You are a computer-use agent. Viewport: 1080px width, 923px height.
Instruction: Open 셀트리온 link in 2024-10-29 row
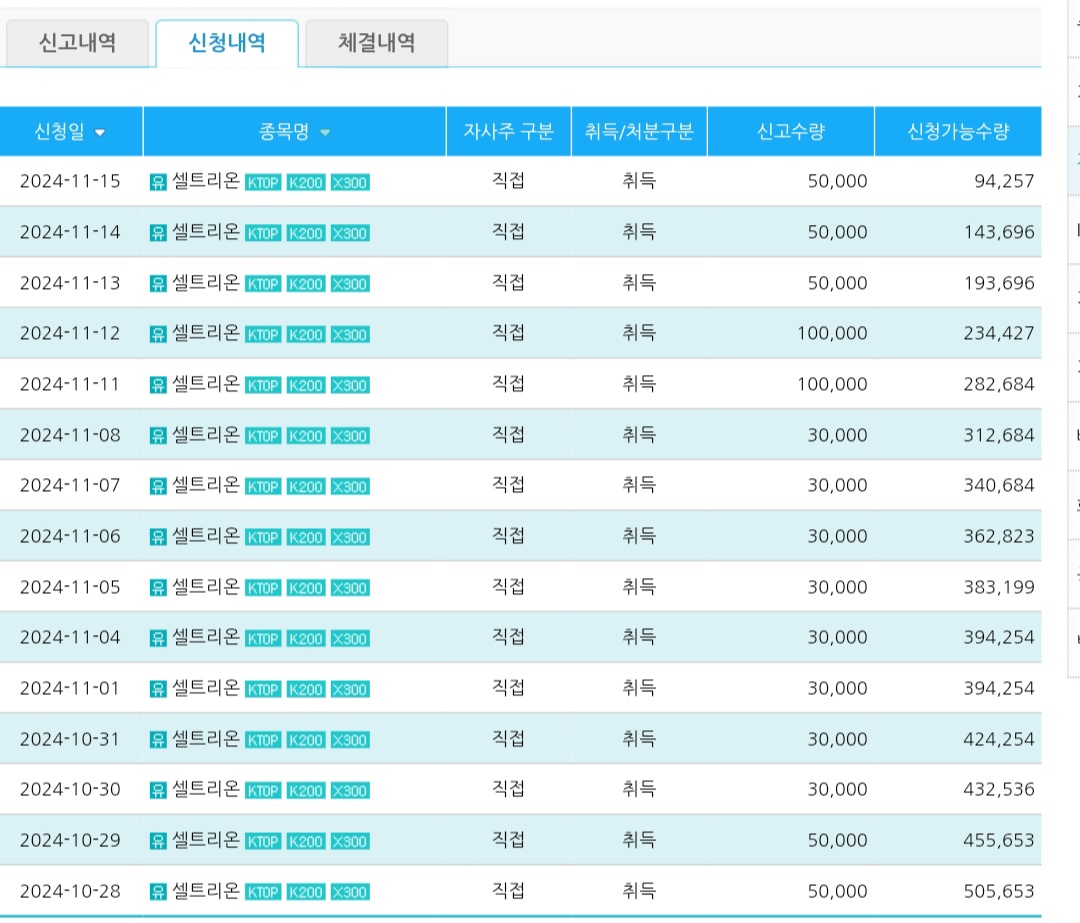pyautogui.click(x=206, y=840)
